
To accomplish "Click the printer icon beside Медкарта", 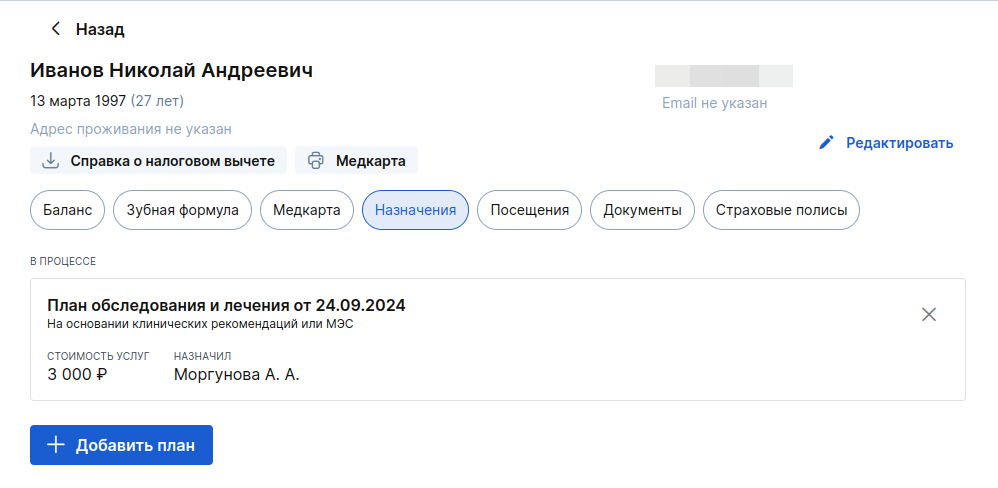I will (316, 160).
